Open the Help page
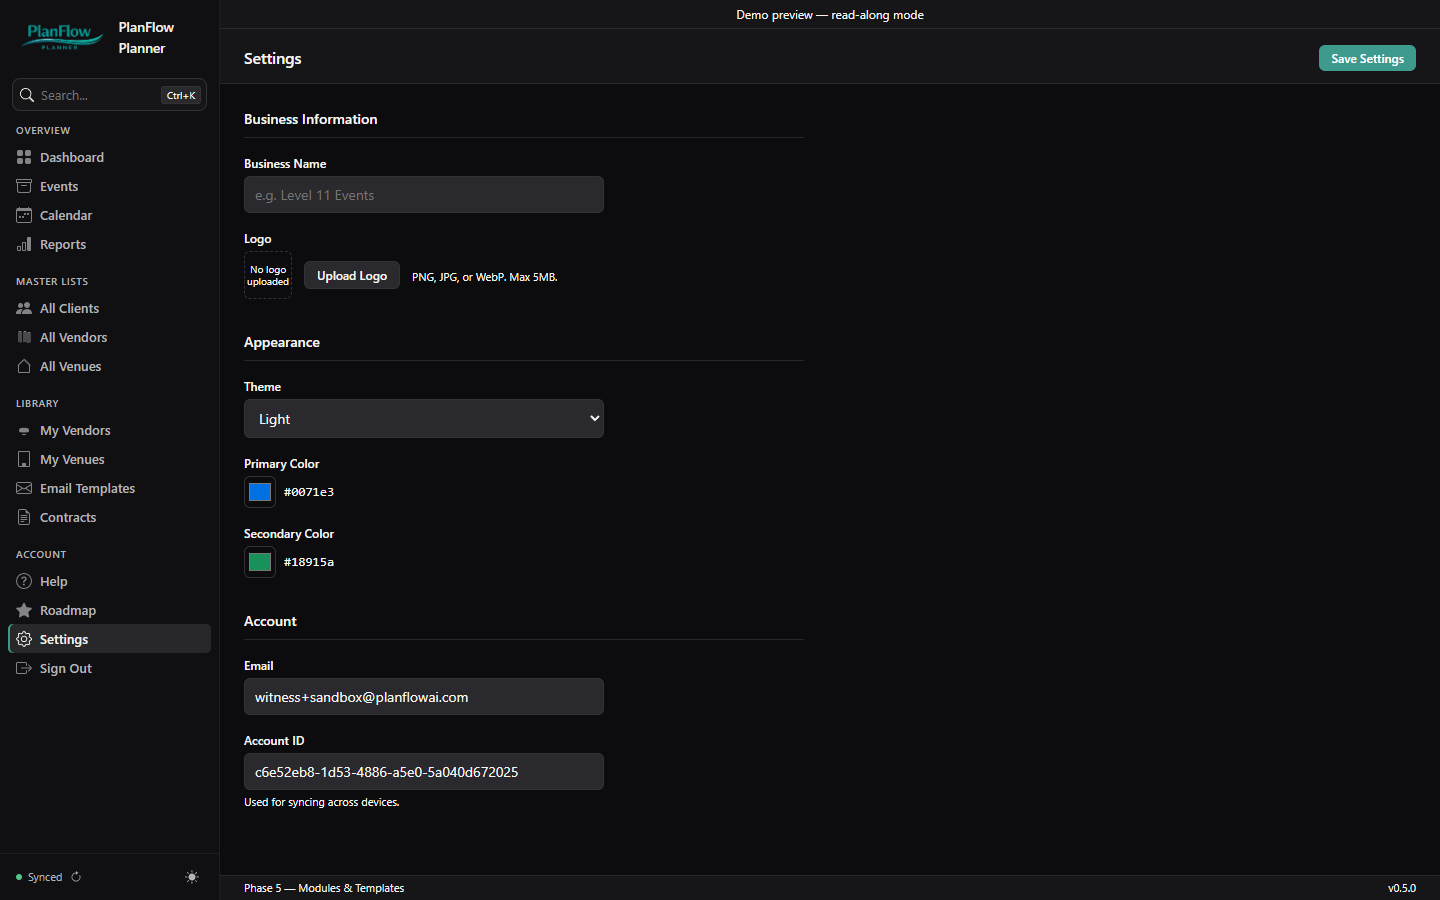 [110, 581]
